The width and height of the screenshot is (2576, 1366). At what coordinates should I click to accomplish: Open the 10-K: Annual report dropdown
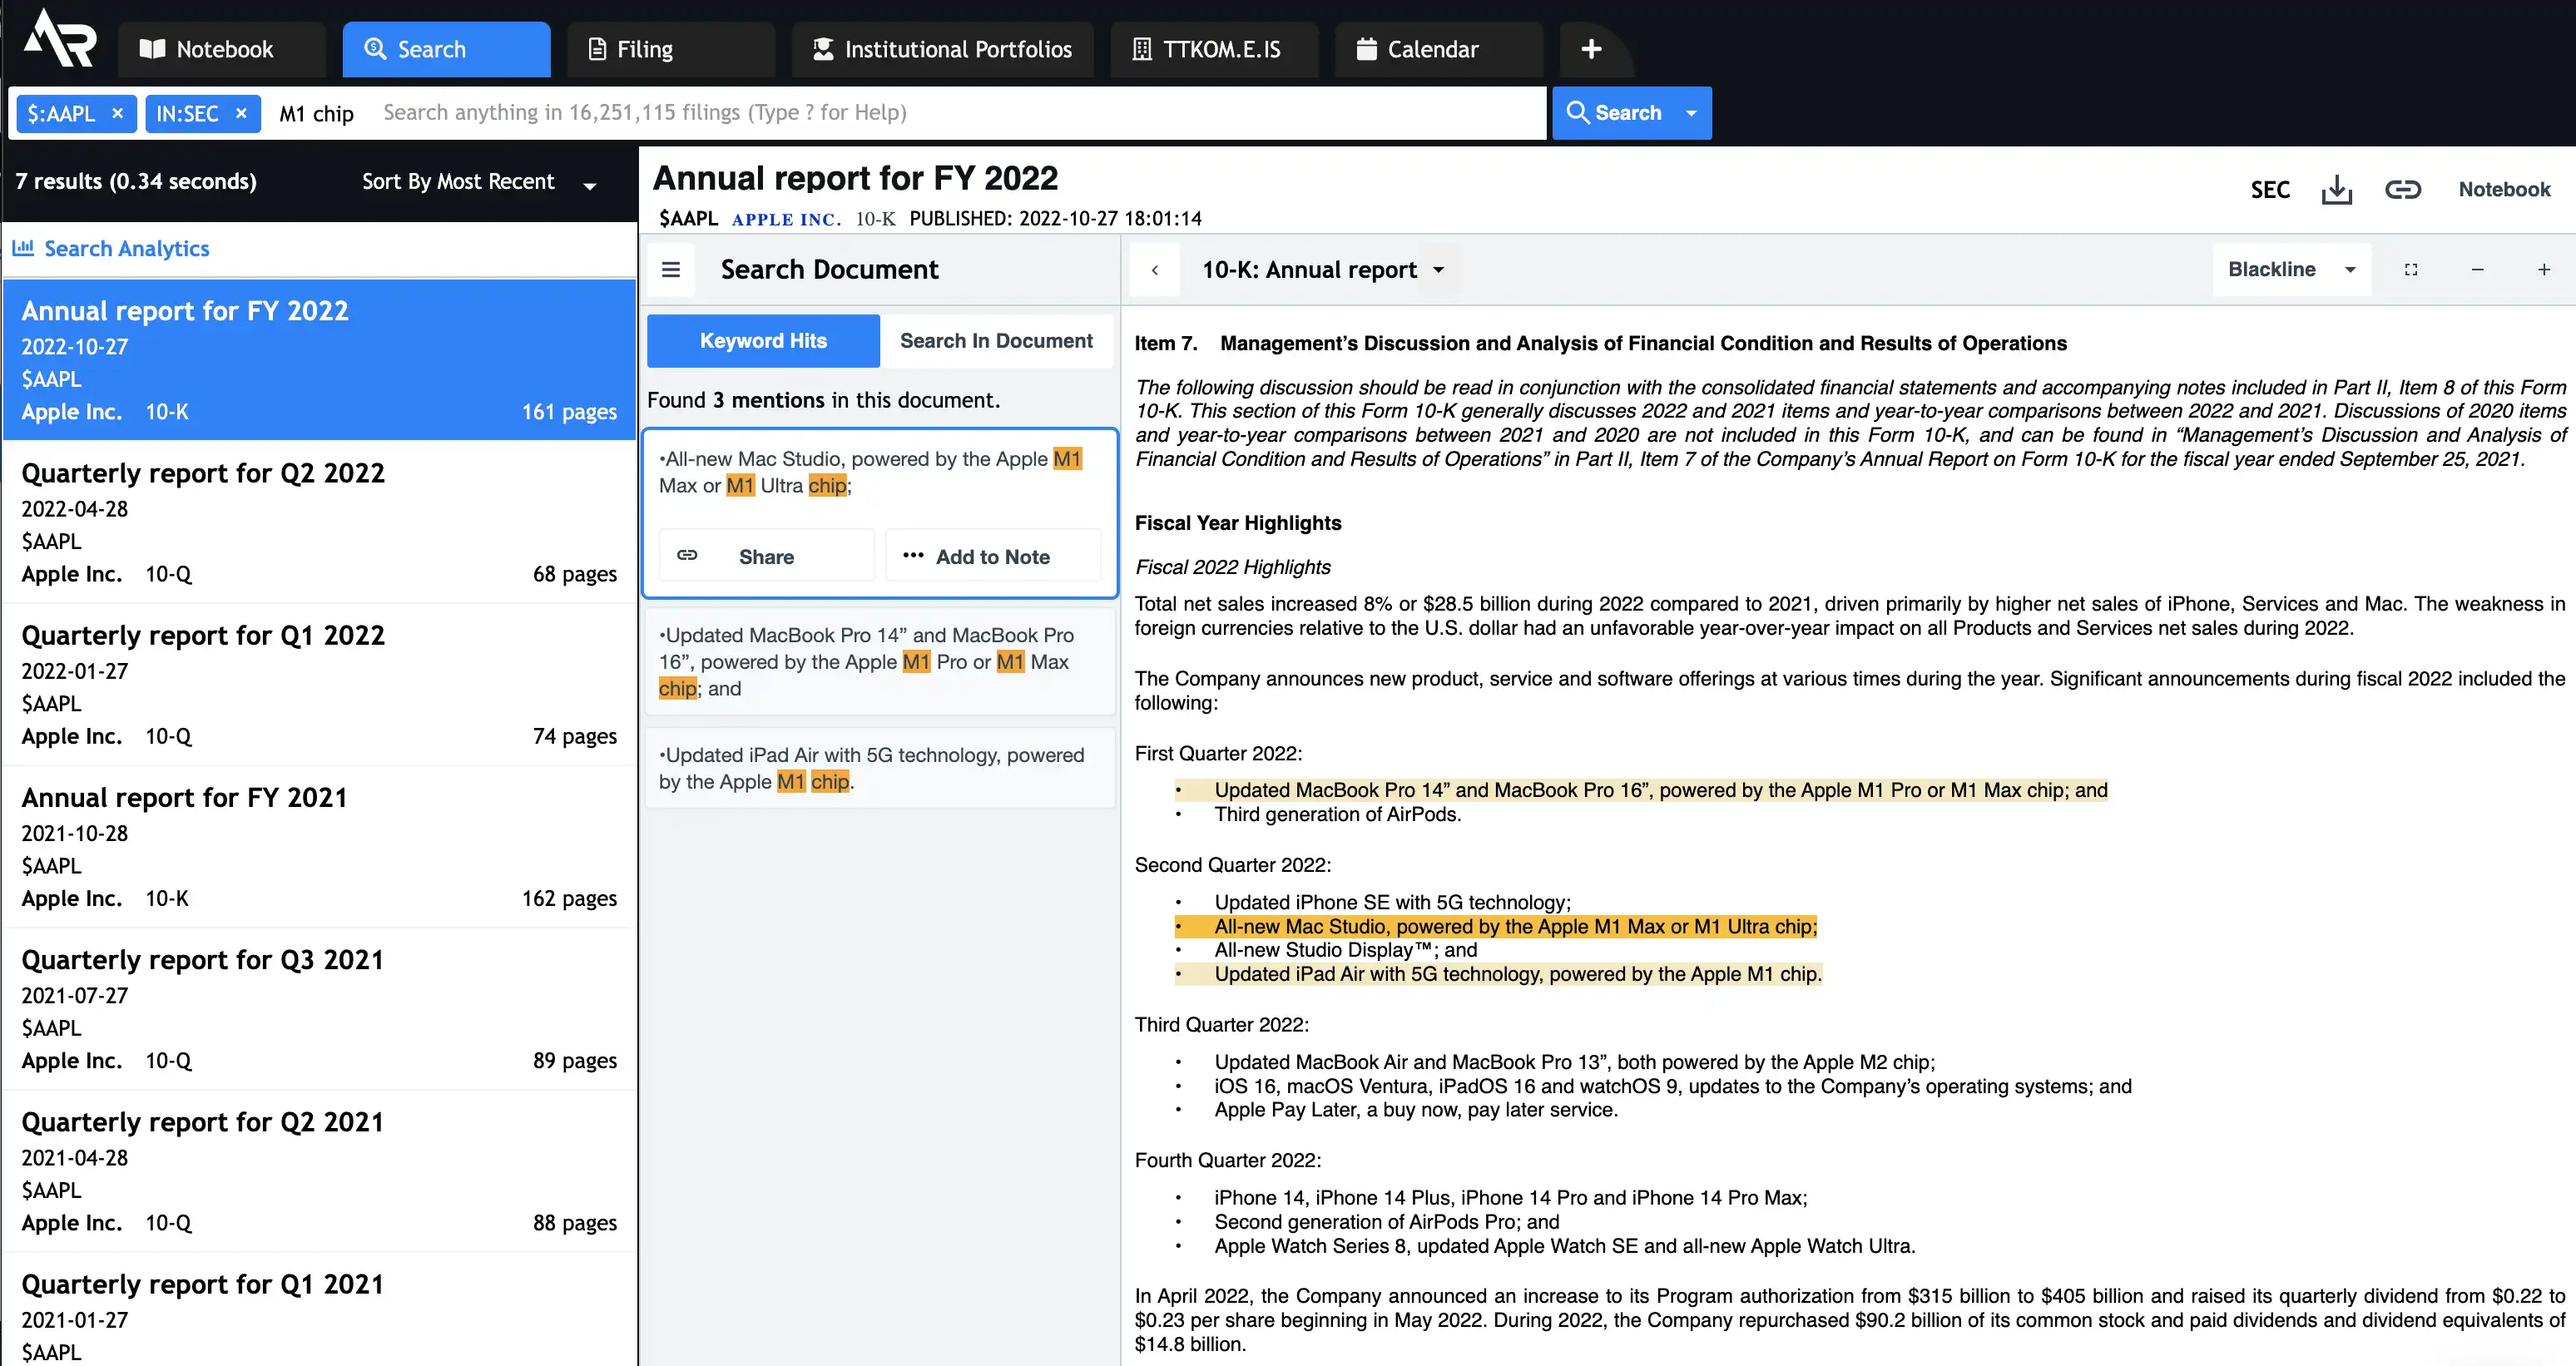(x=1323, y=270)
